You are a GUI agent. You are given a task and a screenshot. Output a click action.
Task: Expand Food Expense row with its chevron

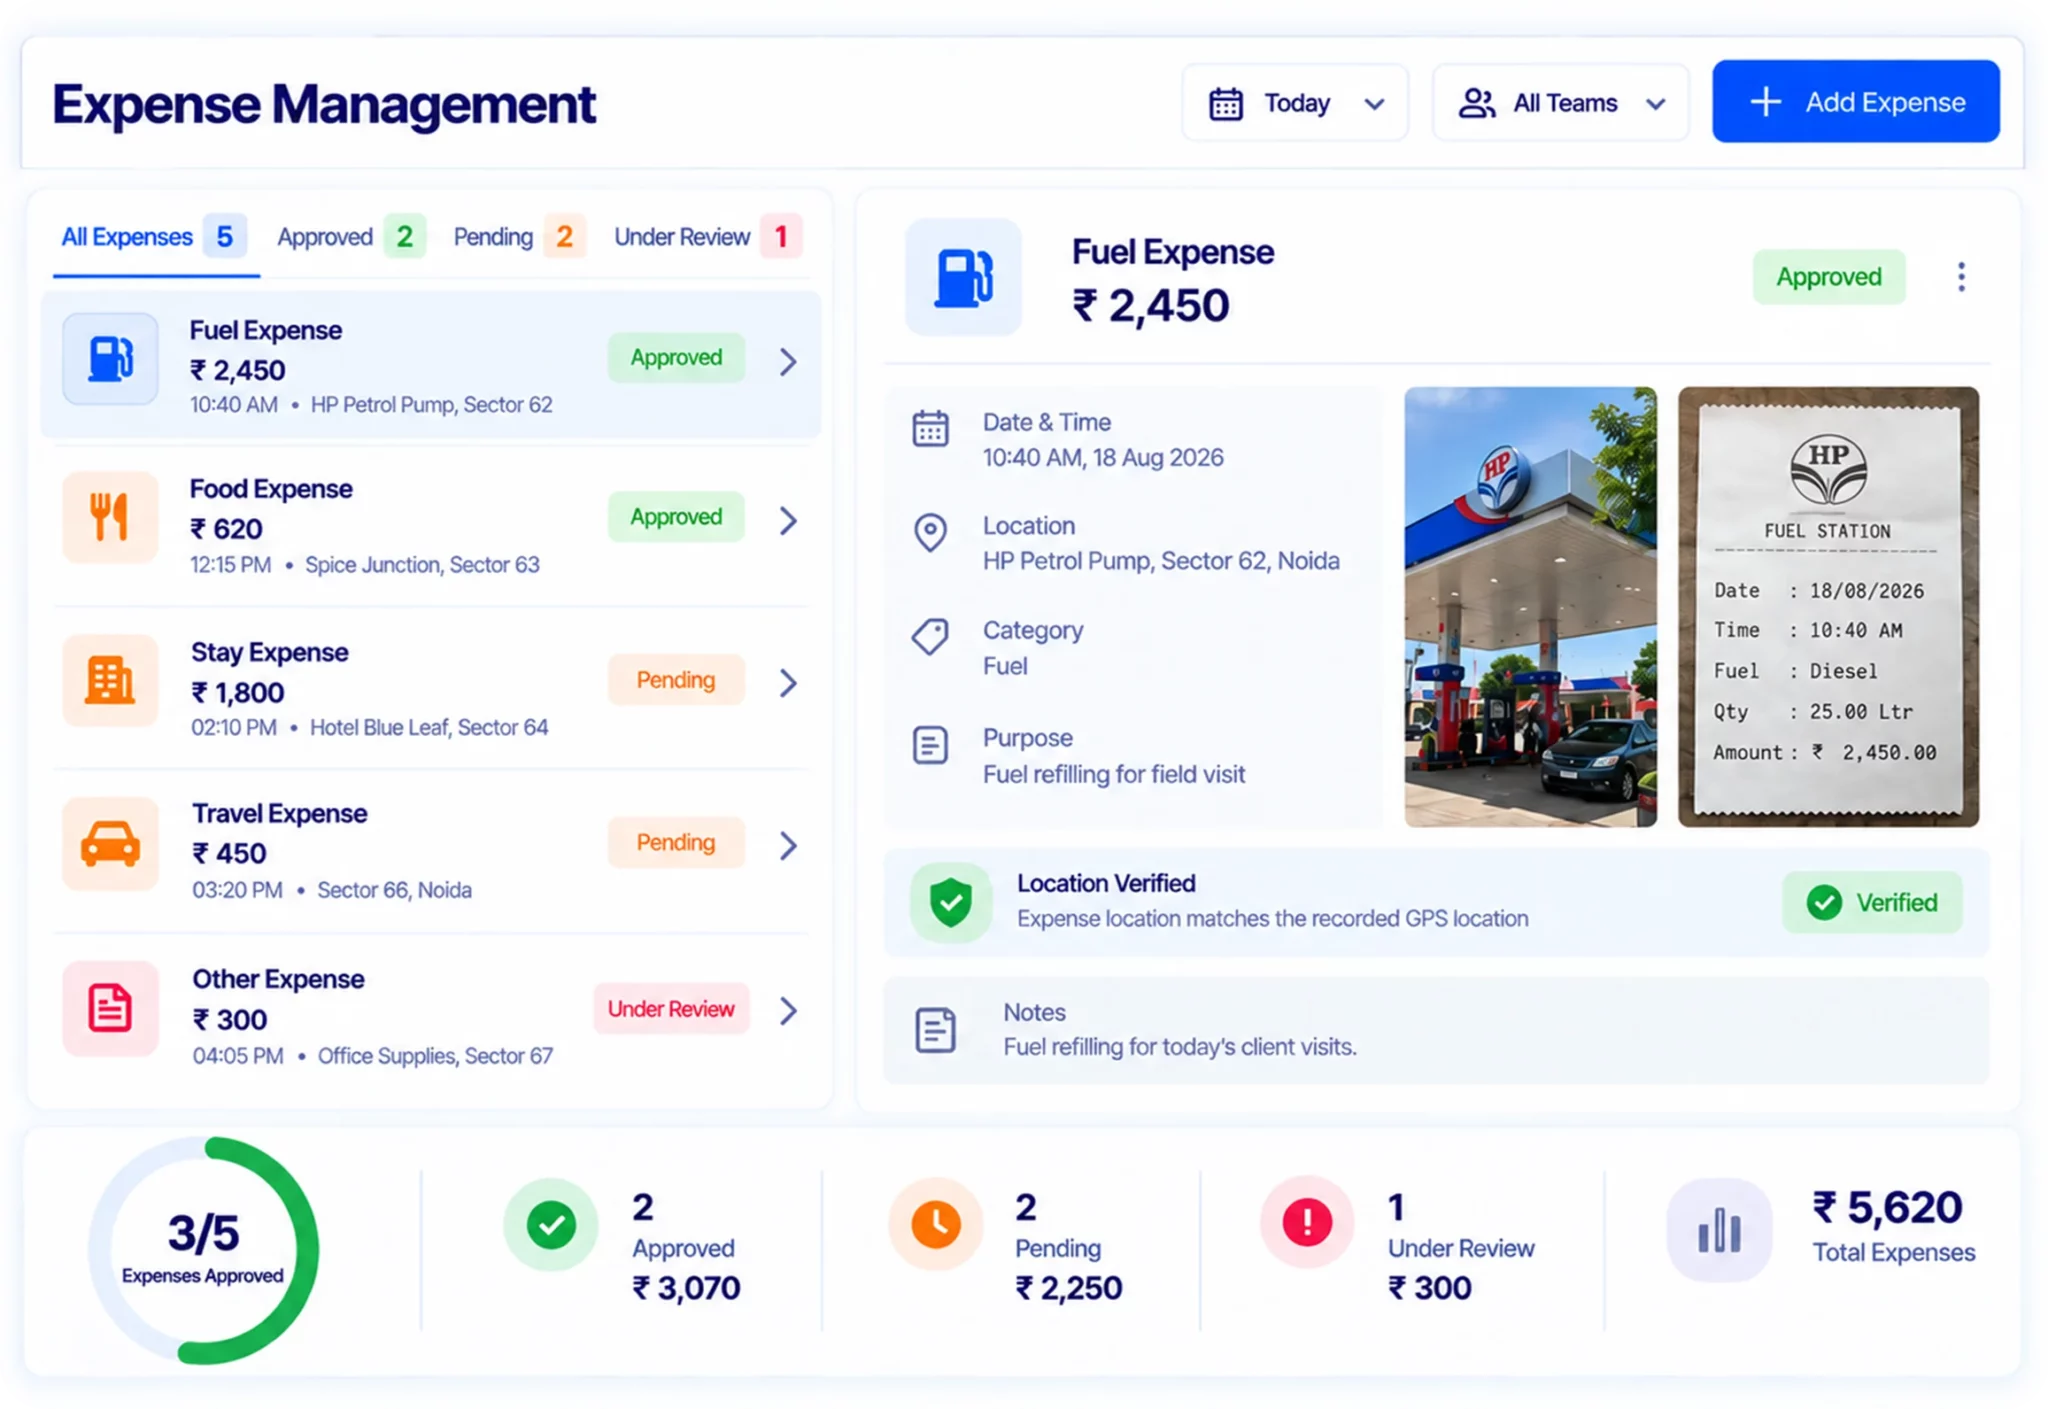788,520
